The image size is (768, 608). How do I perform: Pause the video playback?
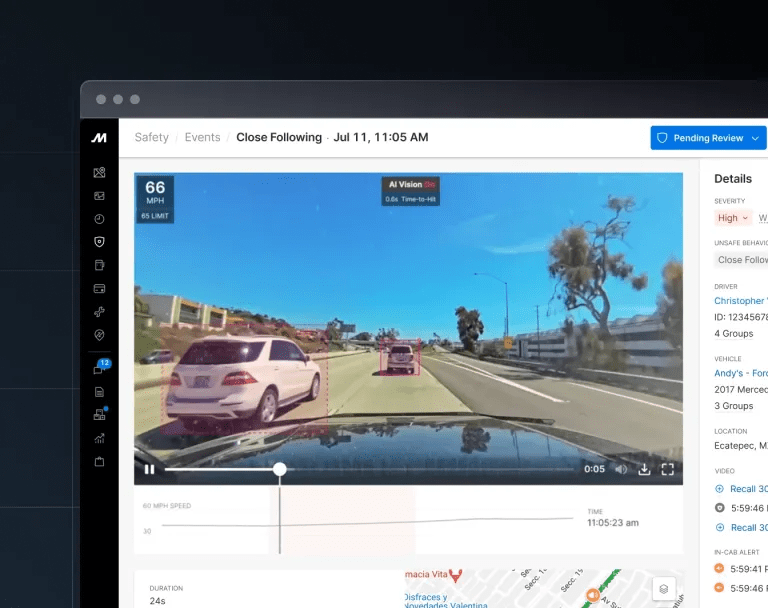coord(149,469)
